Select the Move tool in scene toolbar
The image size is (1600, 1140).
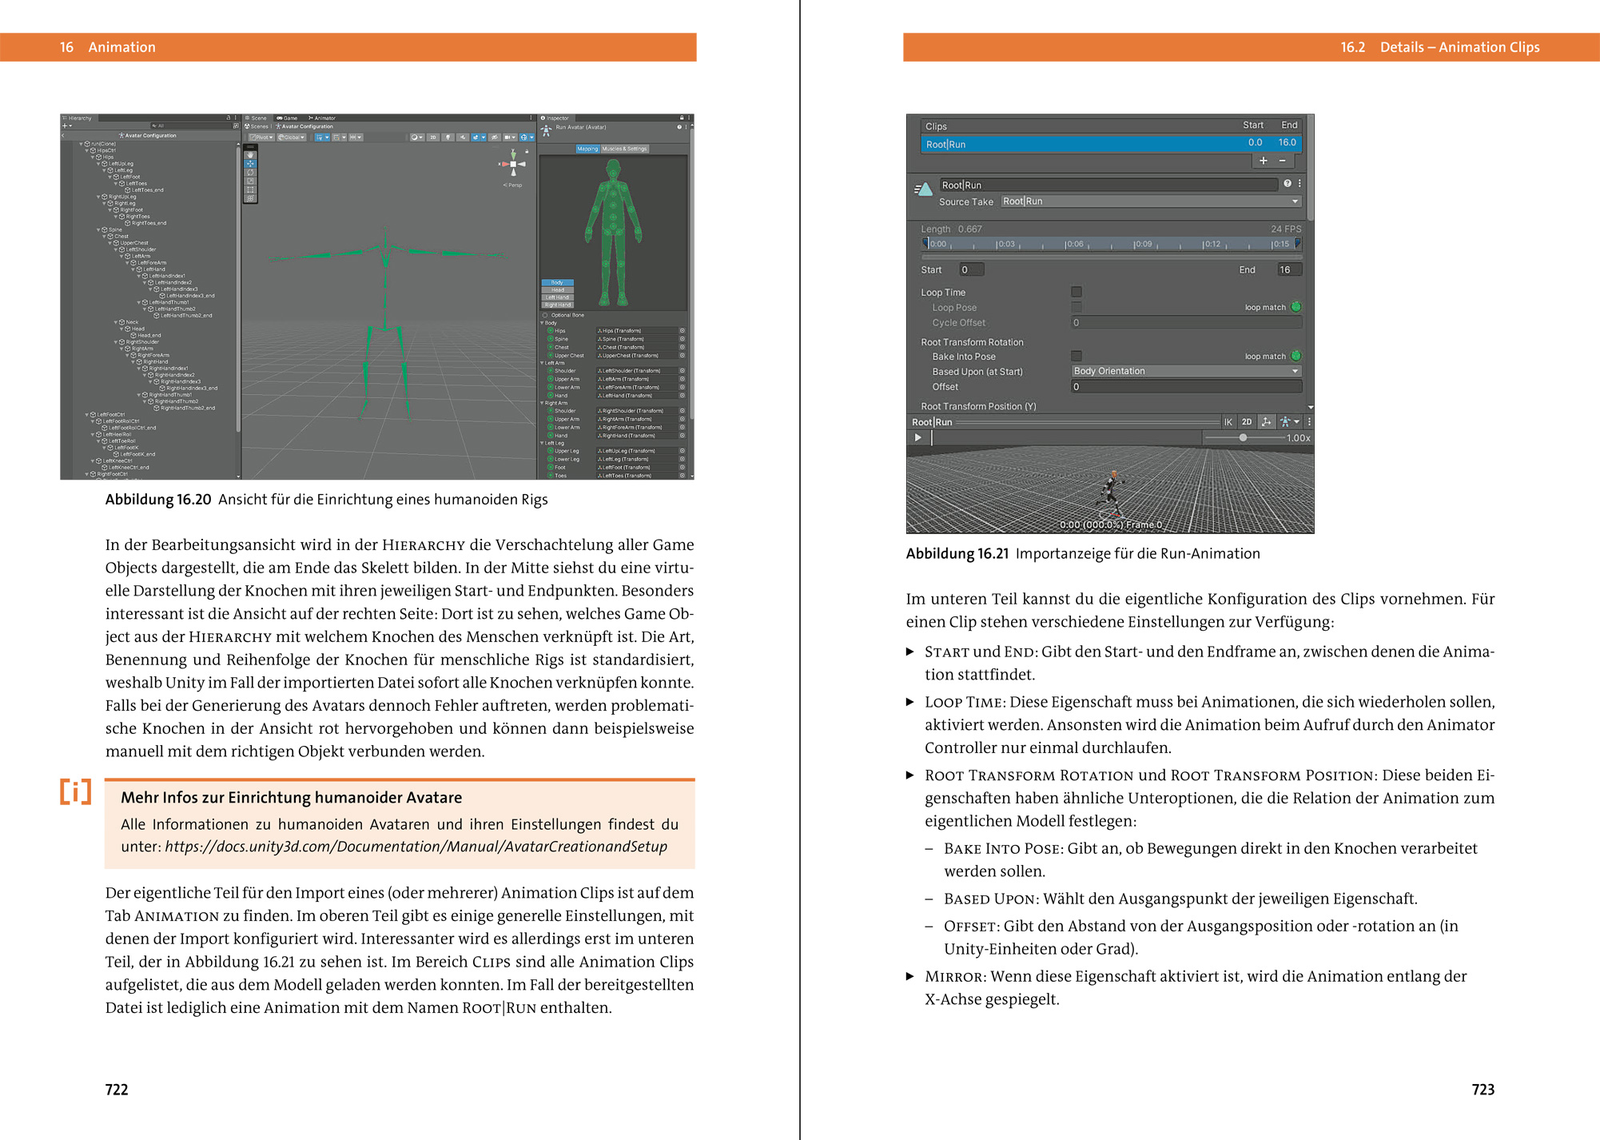[250, 163]
